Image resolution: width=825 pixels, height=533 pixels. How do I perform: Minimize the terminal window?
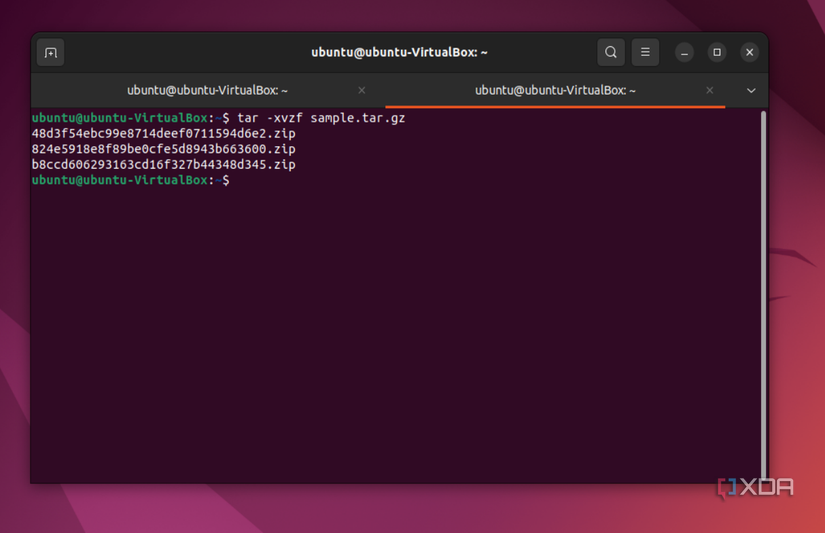684,53
